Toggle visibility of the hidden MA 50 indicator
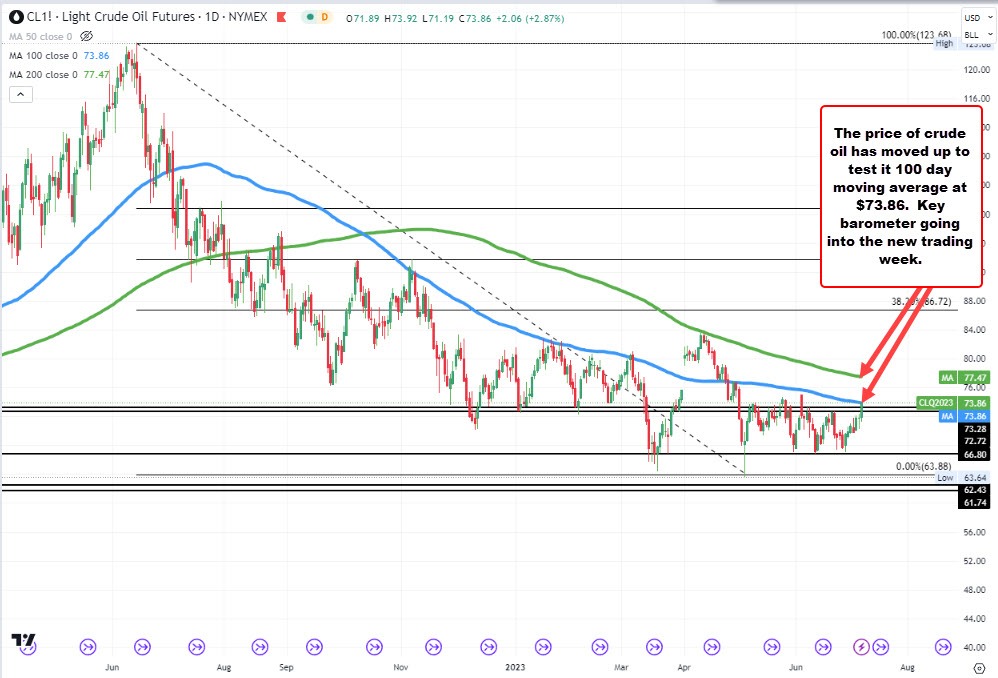This screenshot has width=998, height=678. pyautogui.click(x=85, y=35)
